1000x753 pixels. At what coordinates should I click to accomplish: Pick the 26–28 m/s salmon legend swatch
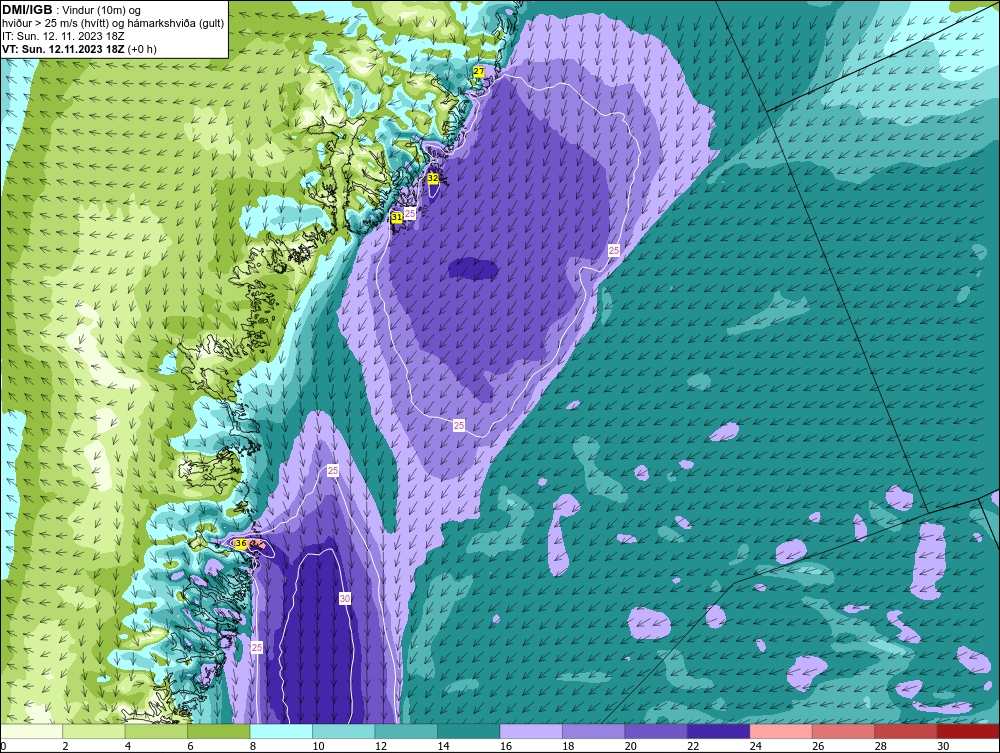click(x=844, y=731)
